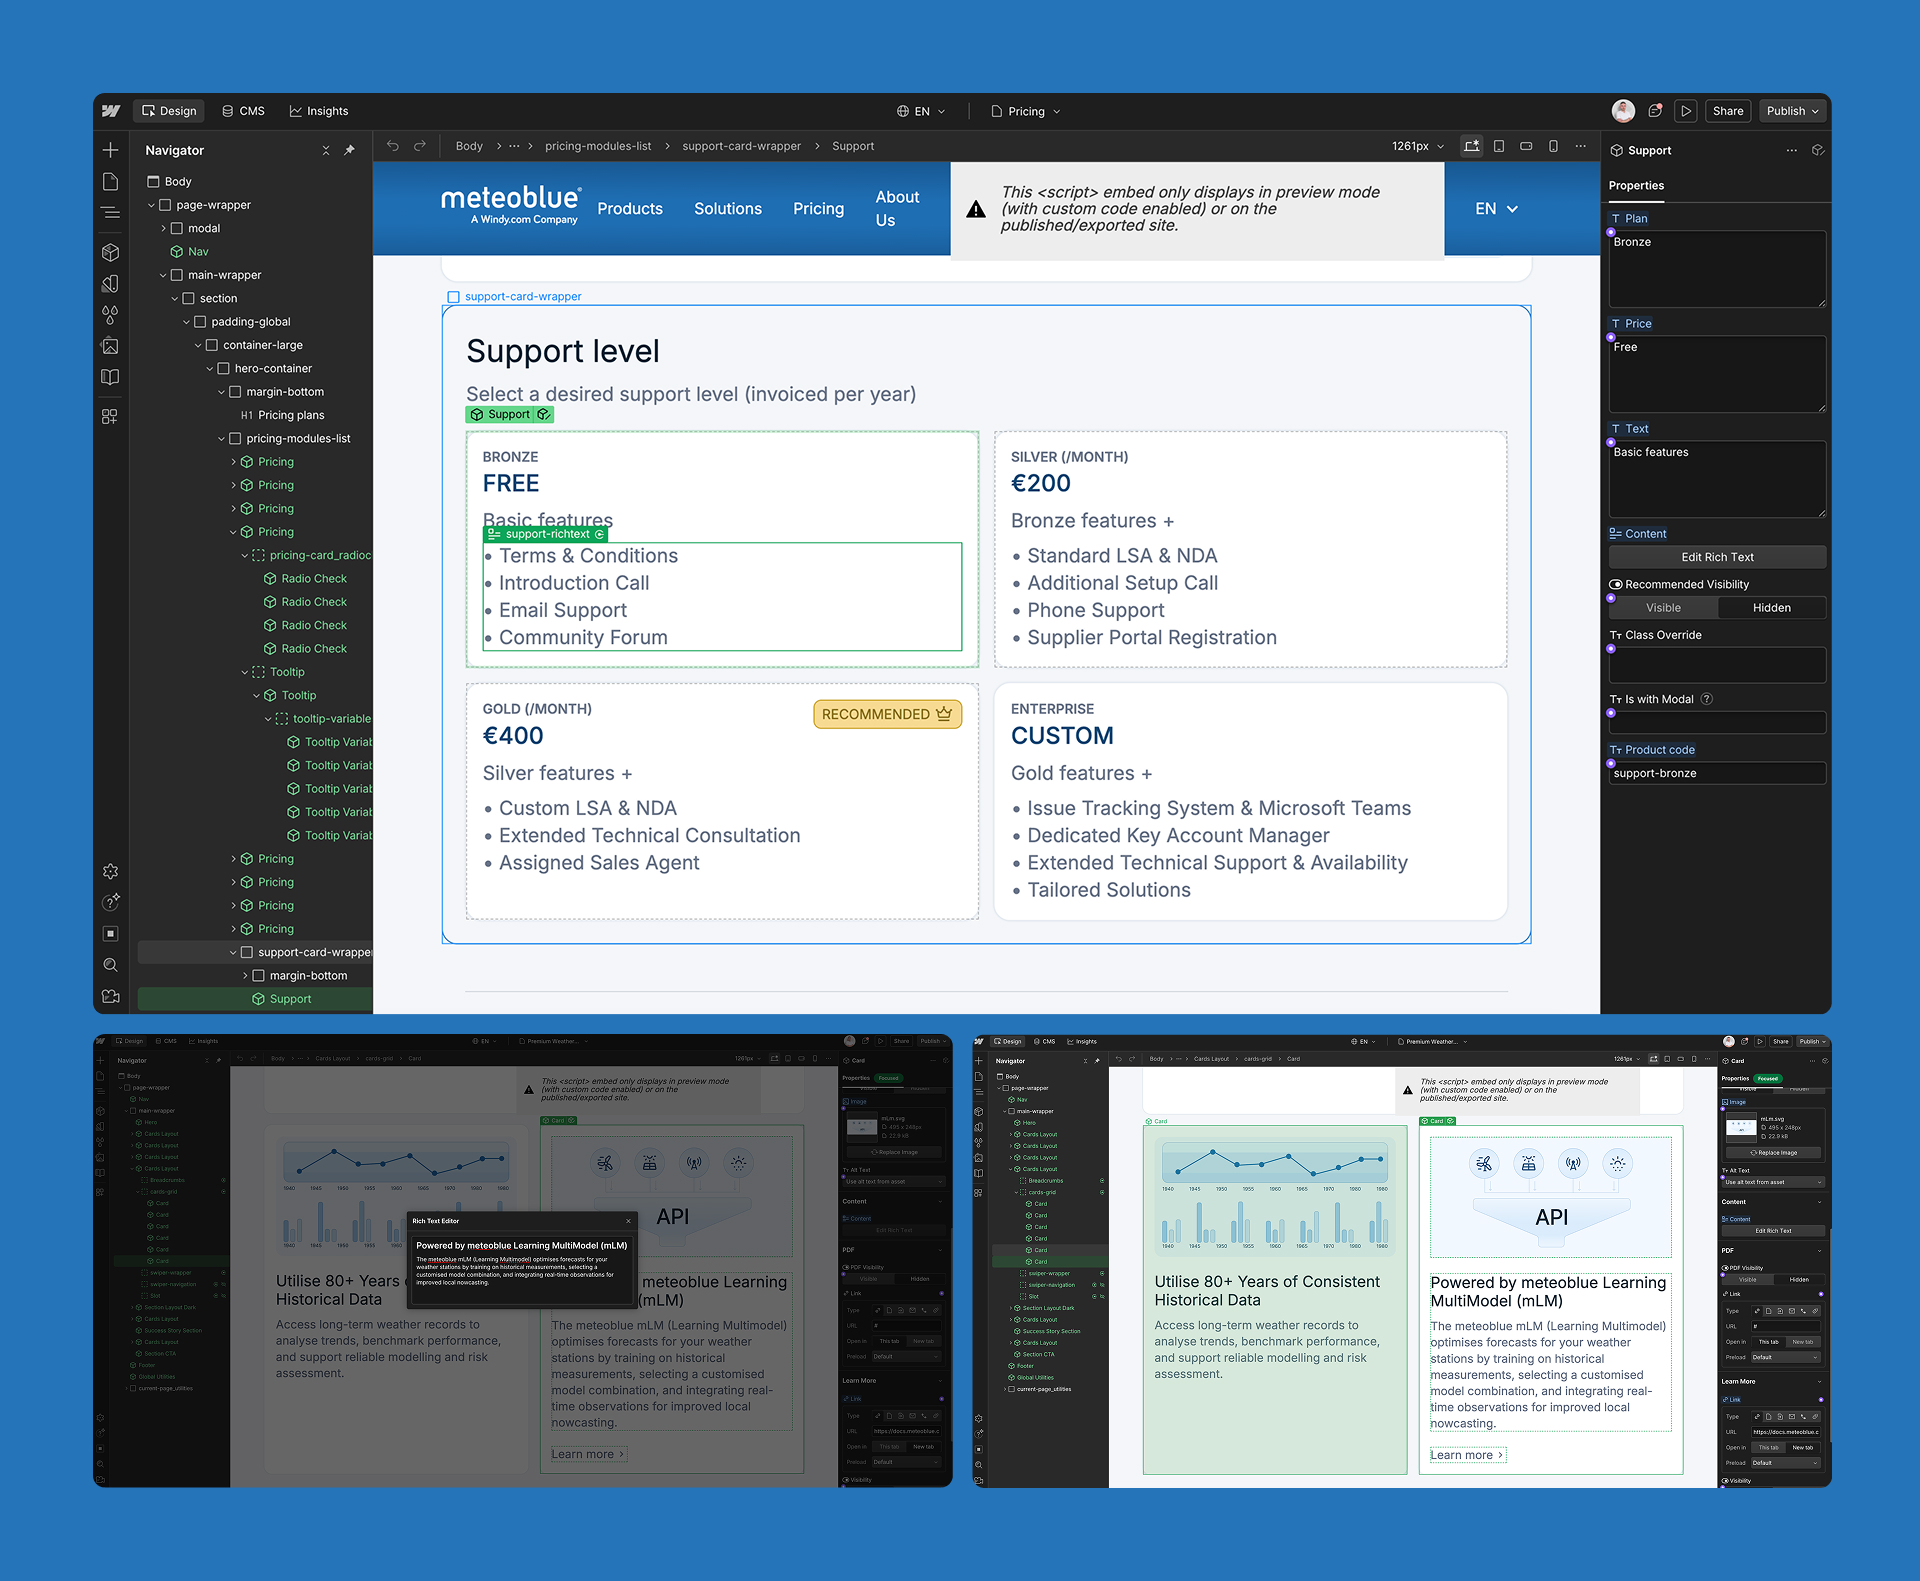Click the Share button
Viewport: 1920px width, 1581px height.
1728,111
